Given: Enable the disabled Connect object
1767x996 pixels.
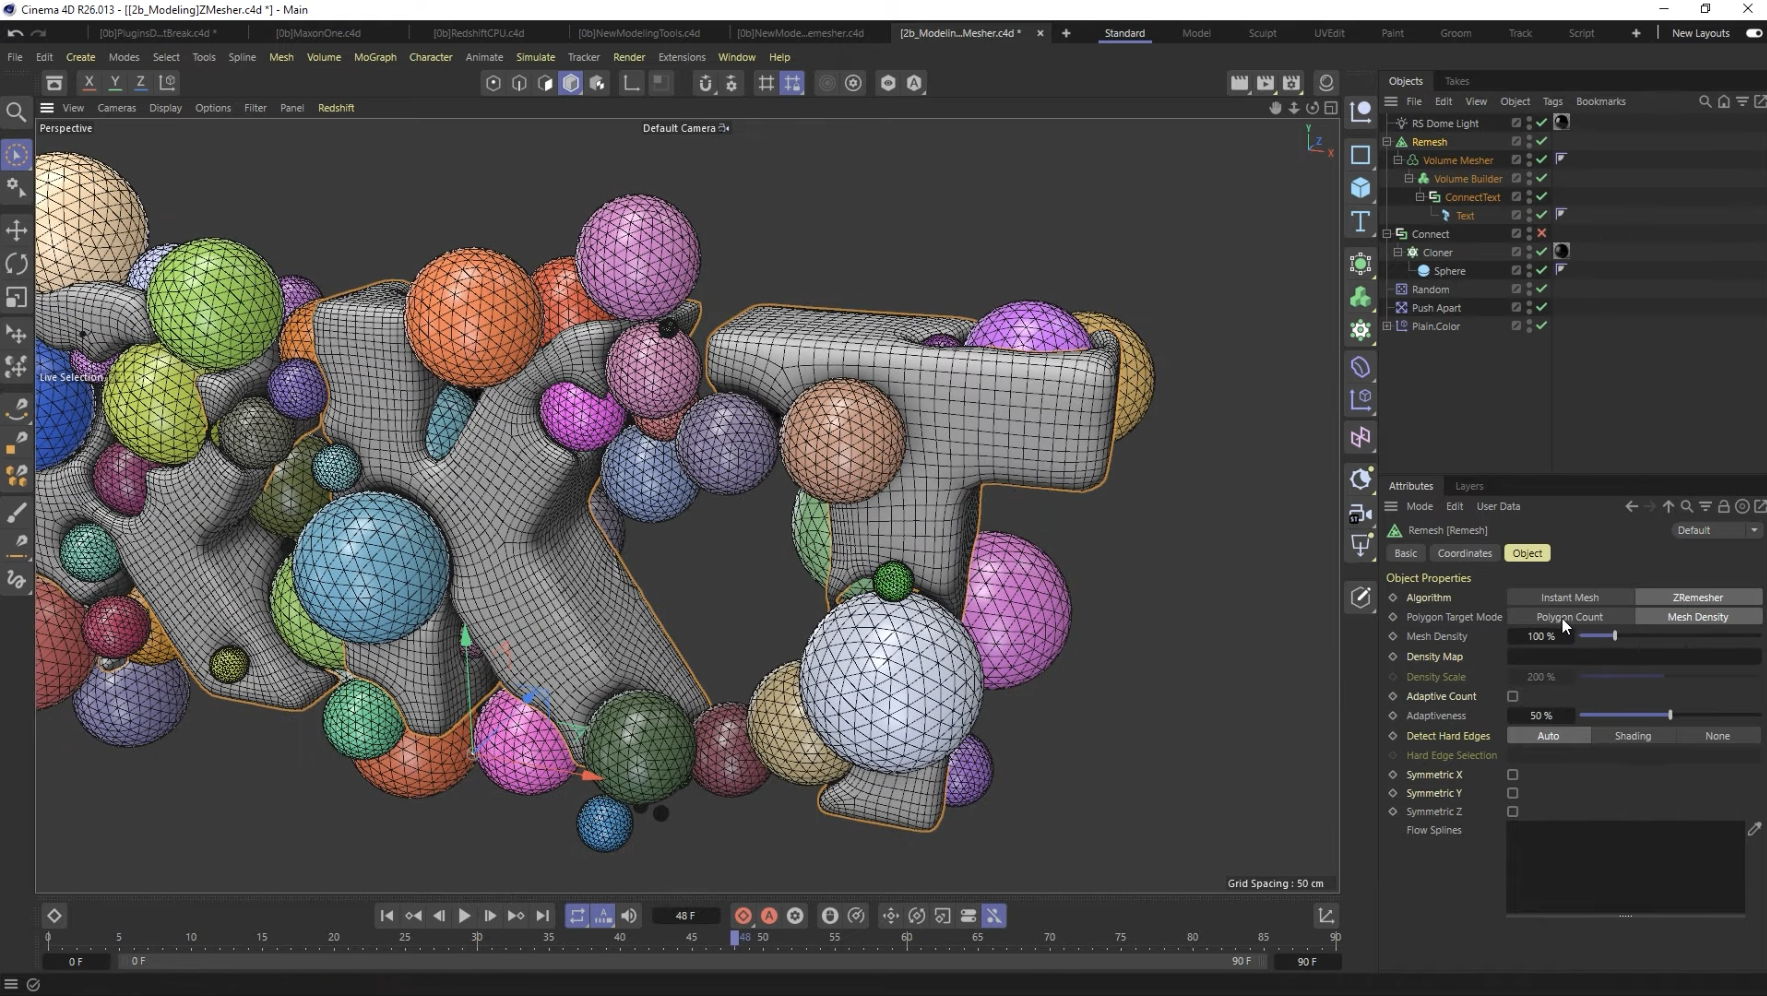Looking at the screenshot, I should coord(1541,234).
